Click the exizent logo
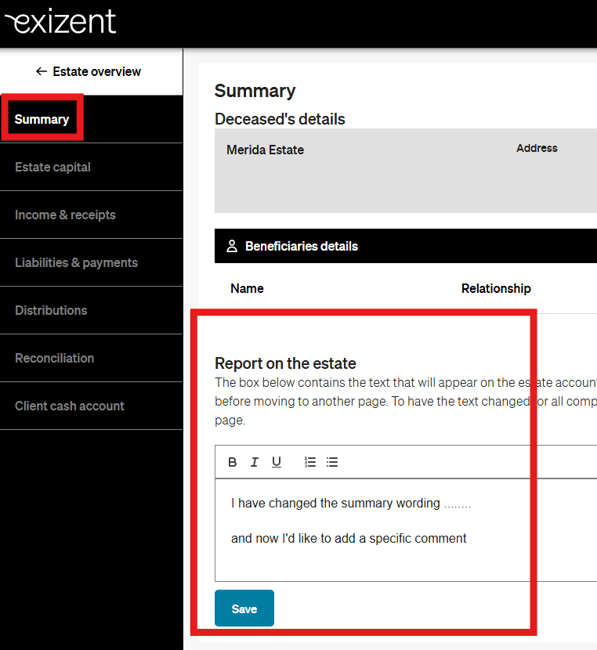Screen dimensions: 597x650 61,21
